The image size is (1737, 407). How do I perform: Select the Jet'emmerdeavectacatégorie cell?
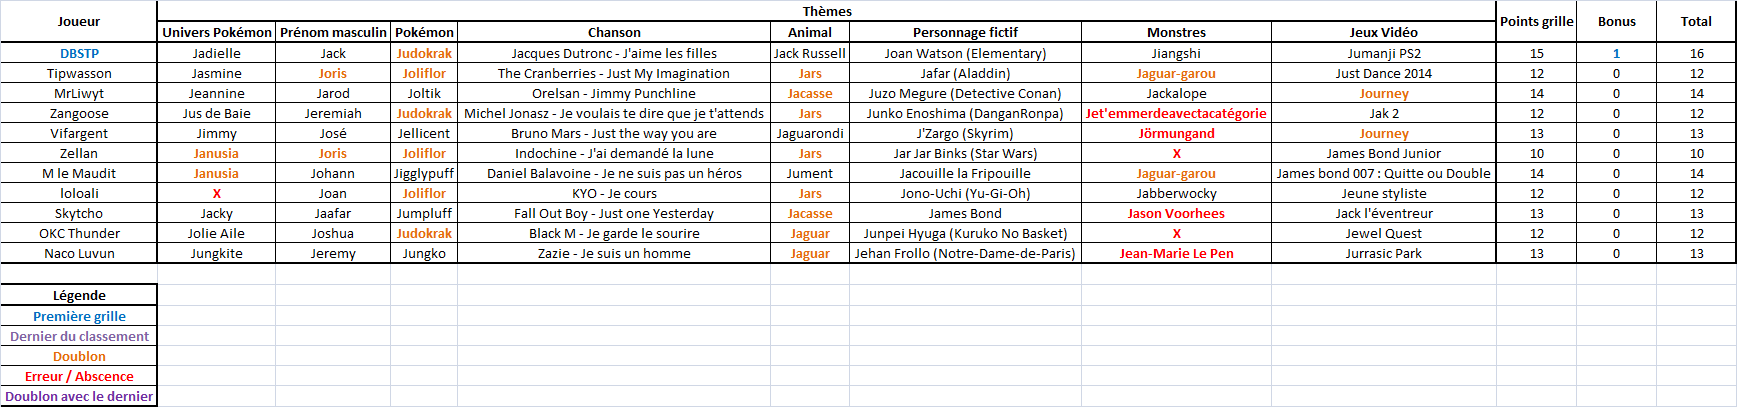point(1176,113)
